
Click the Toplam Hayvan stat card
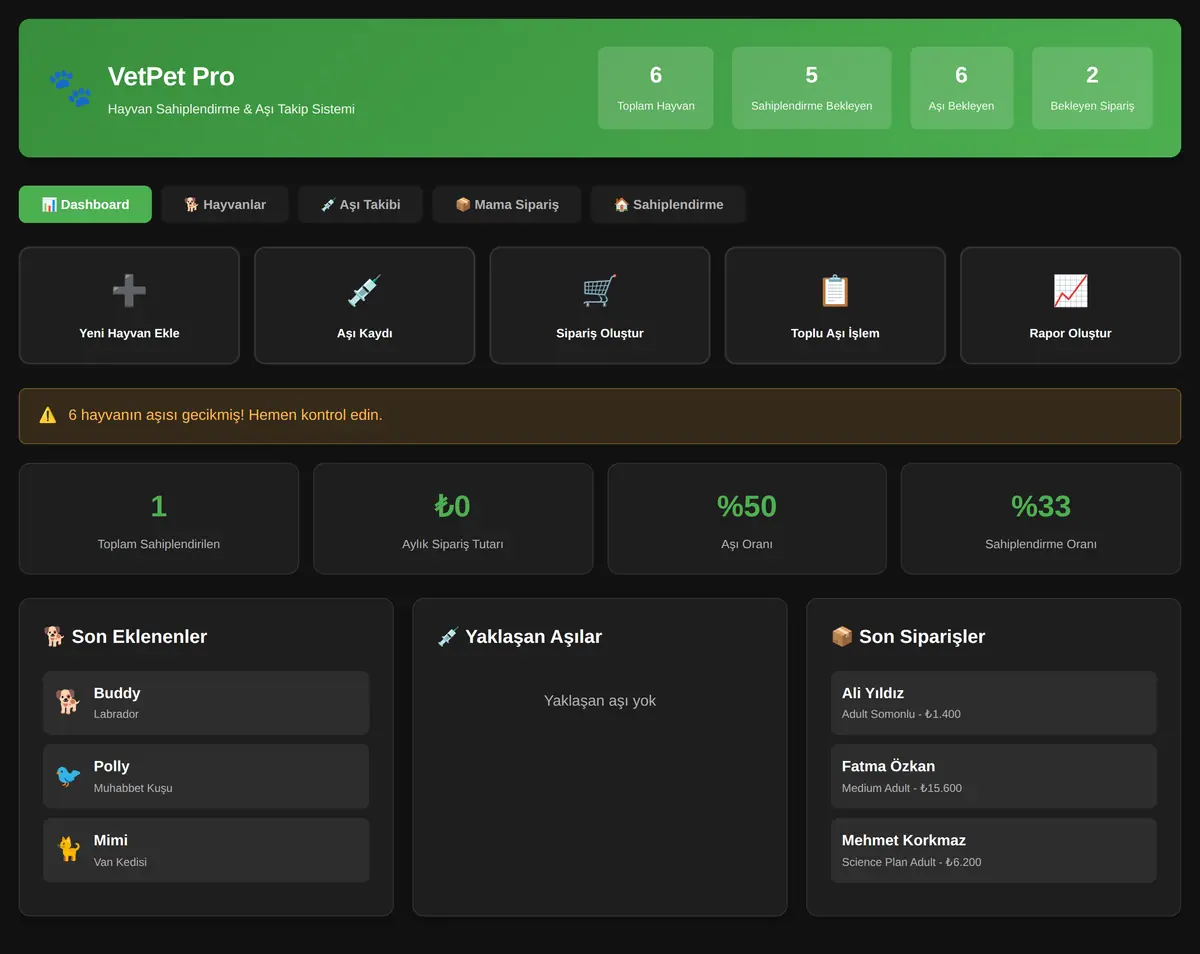coord(656,88)
